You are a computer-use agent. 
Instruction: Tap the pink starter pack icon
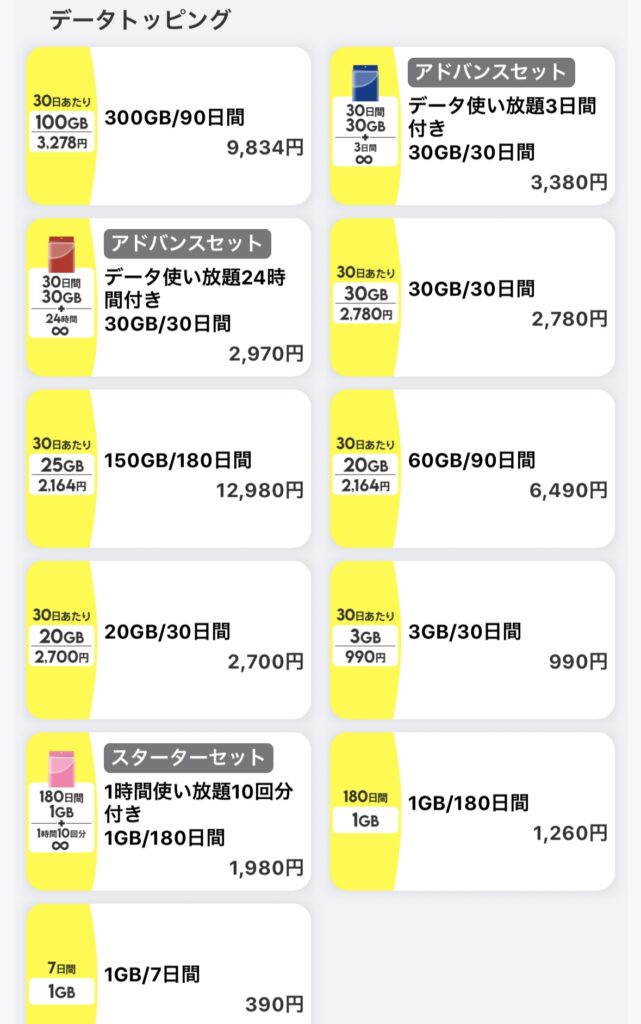click(61, 769)
